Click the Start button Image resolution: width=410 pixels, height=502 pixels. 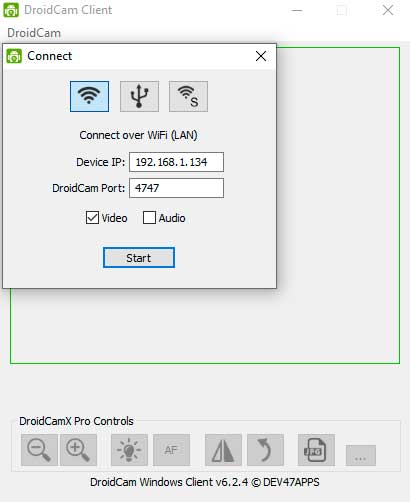coord(139,258)
